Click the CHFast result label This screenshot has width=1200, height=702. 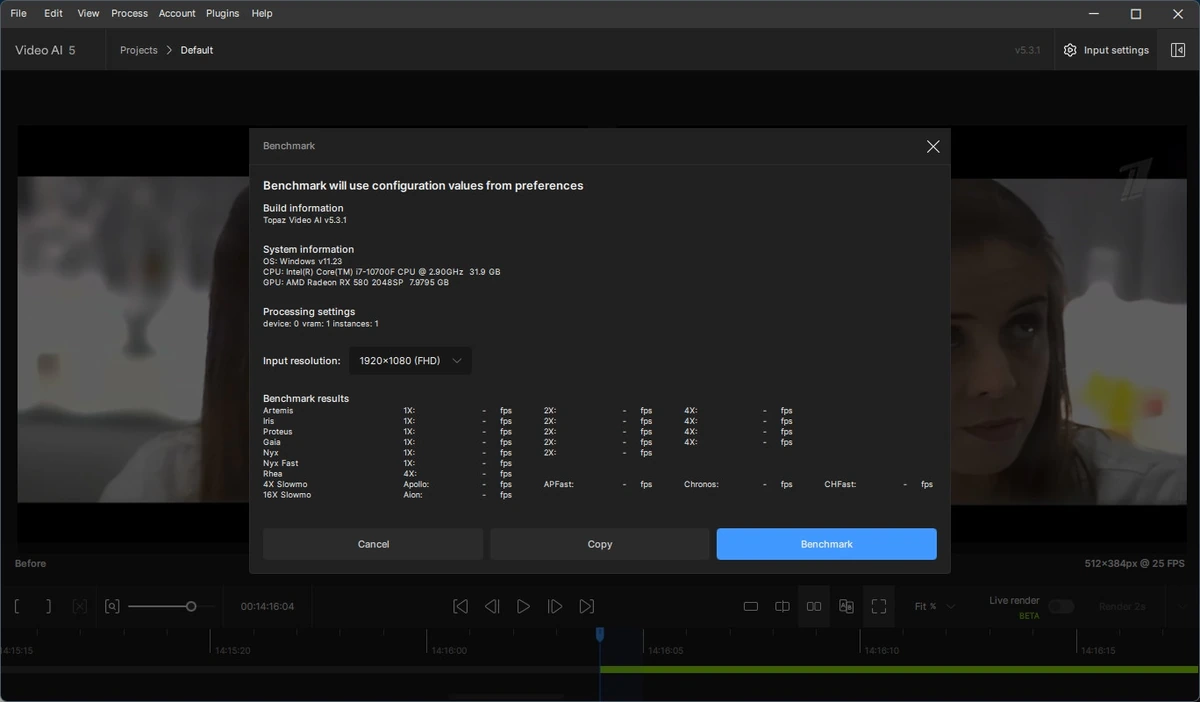click(840, 484)
